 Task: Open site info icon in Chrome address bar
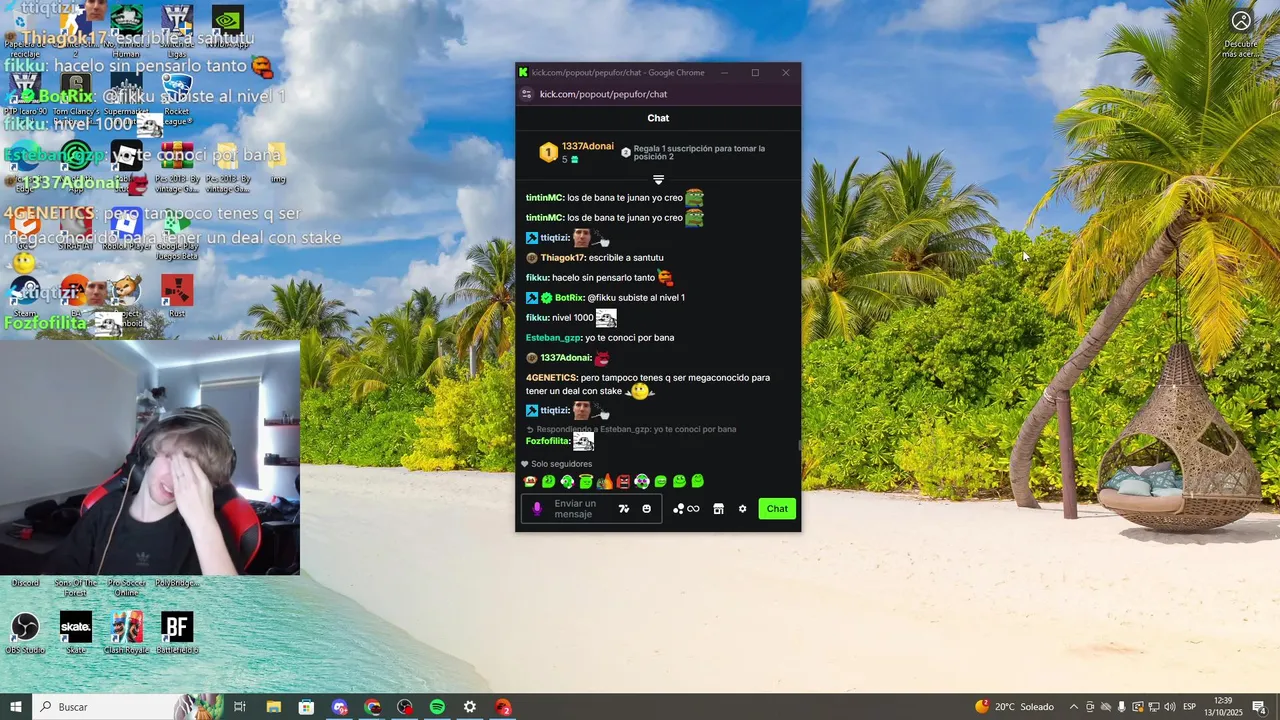(527, 94)
